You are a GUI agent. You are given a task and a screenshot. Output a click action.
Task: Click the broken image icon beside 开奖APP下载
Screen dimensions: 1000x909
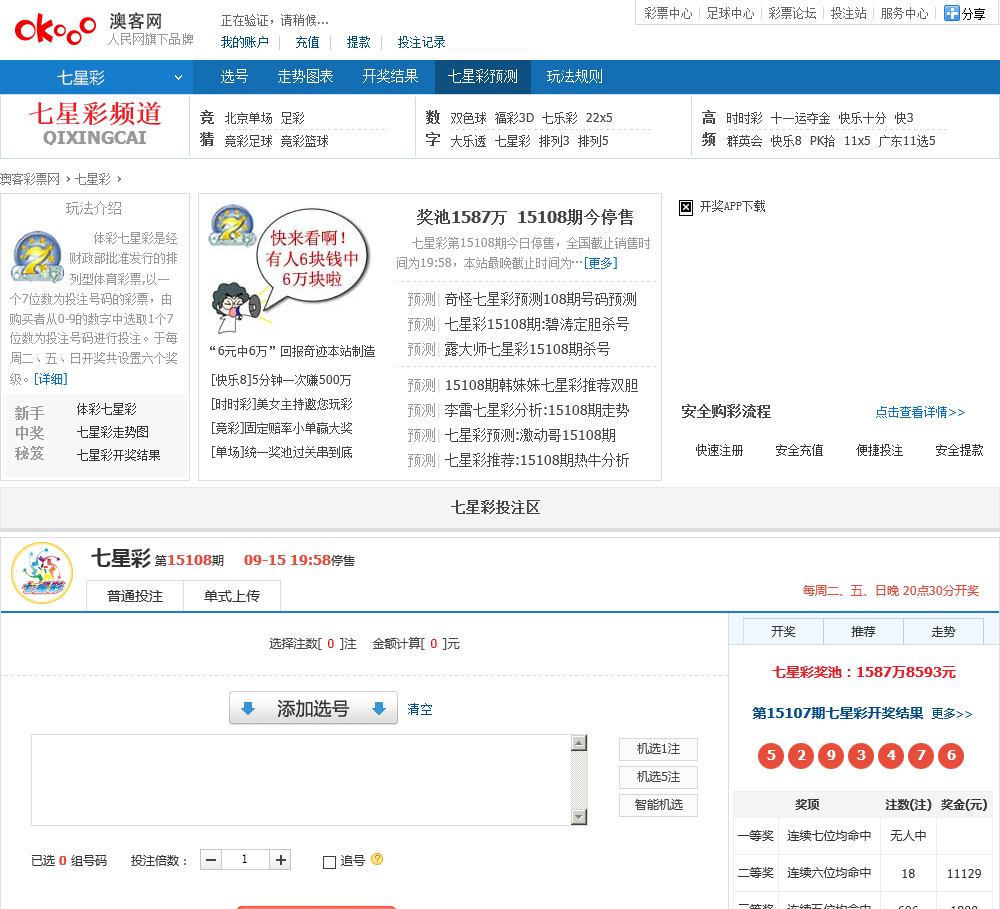pos(686,207)
